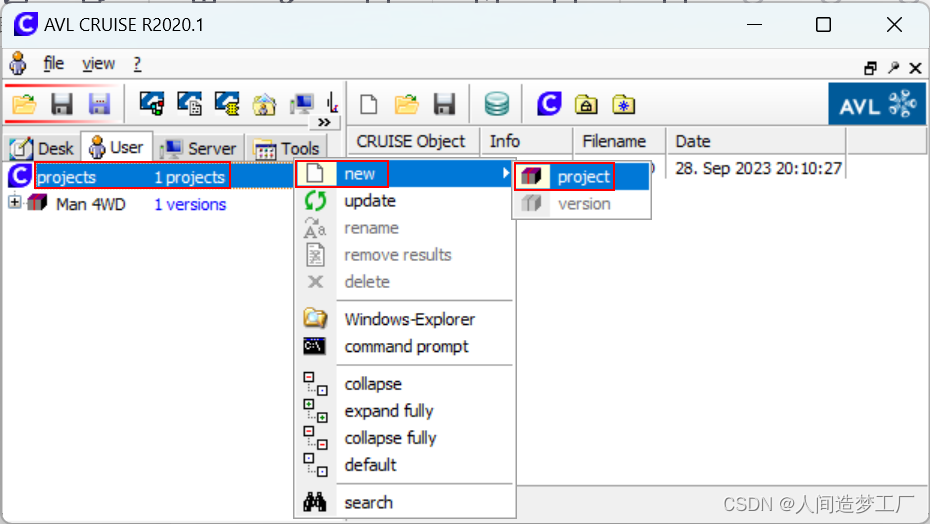Open the file menu

click(53, 63)
